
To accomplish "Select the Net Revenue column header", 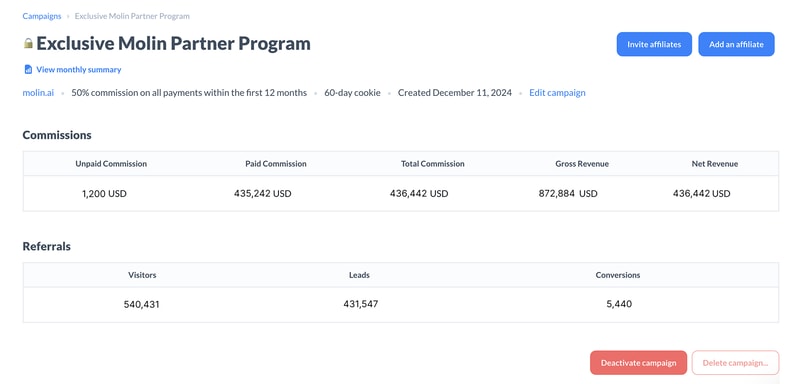I will [x=715, y=164].
